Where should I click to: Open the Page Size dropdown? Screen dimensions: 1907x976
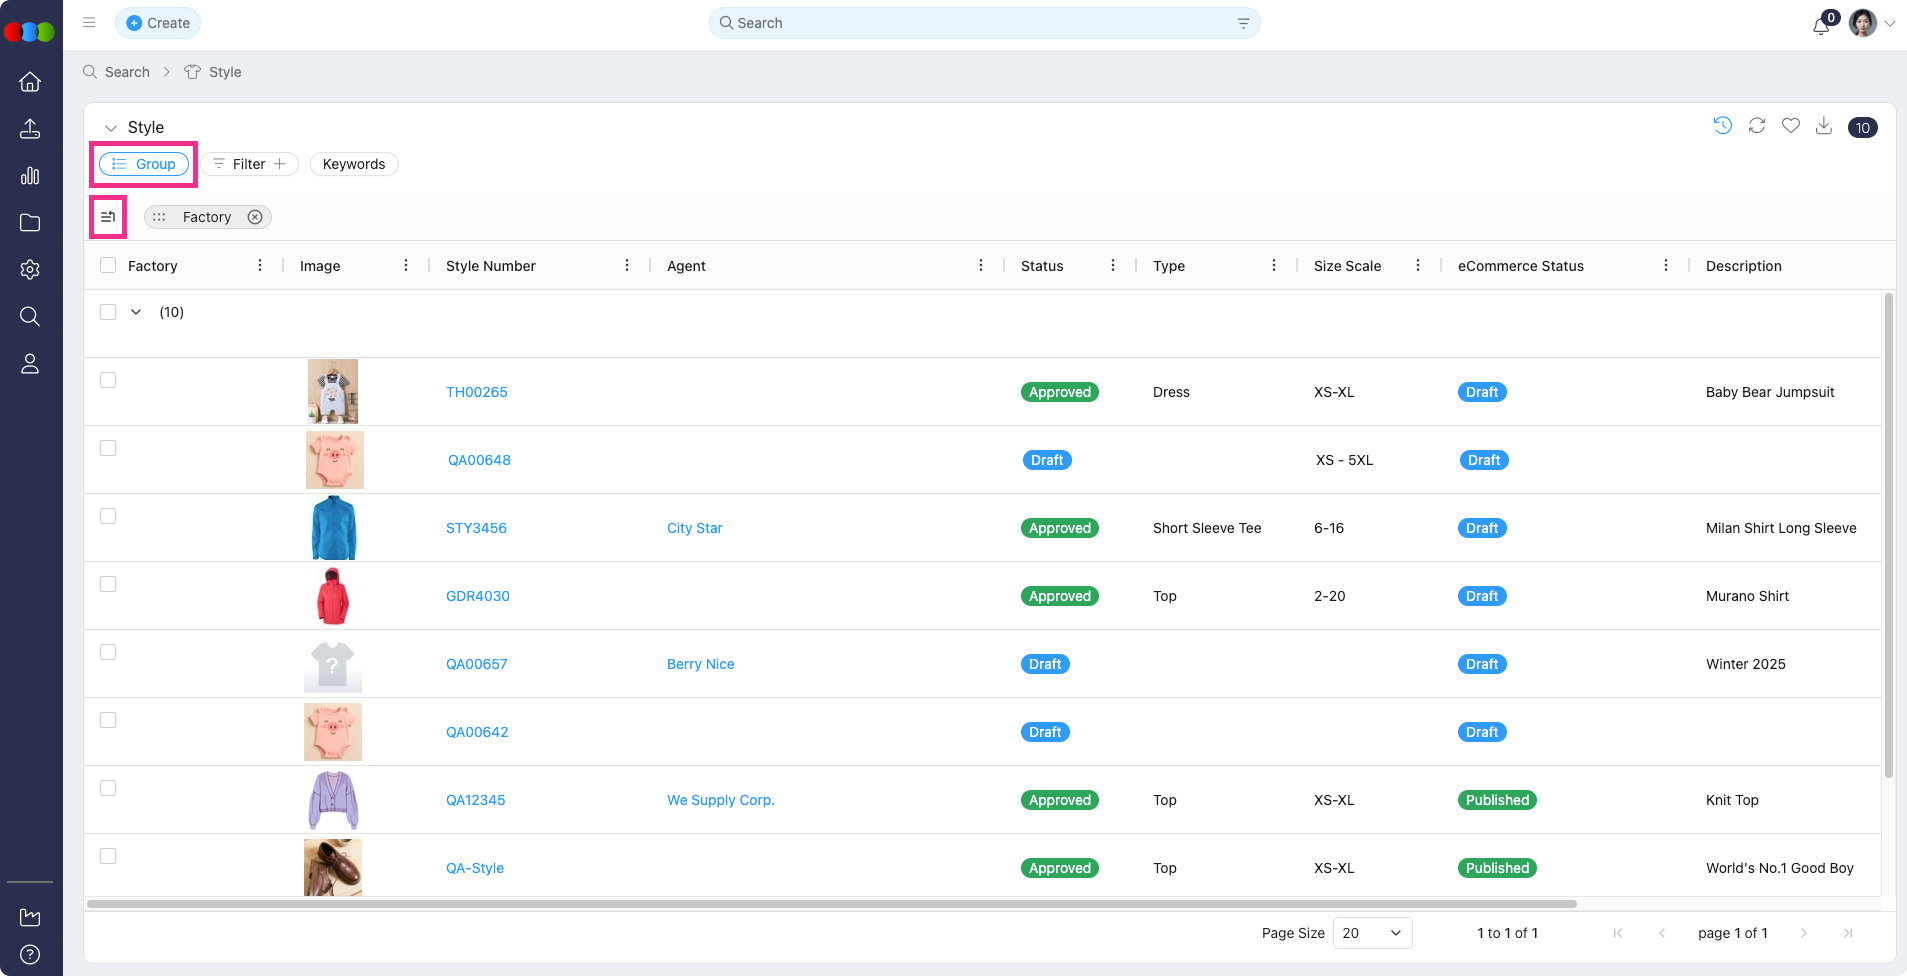coord(1372,933)
